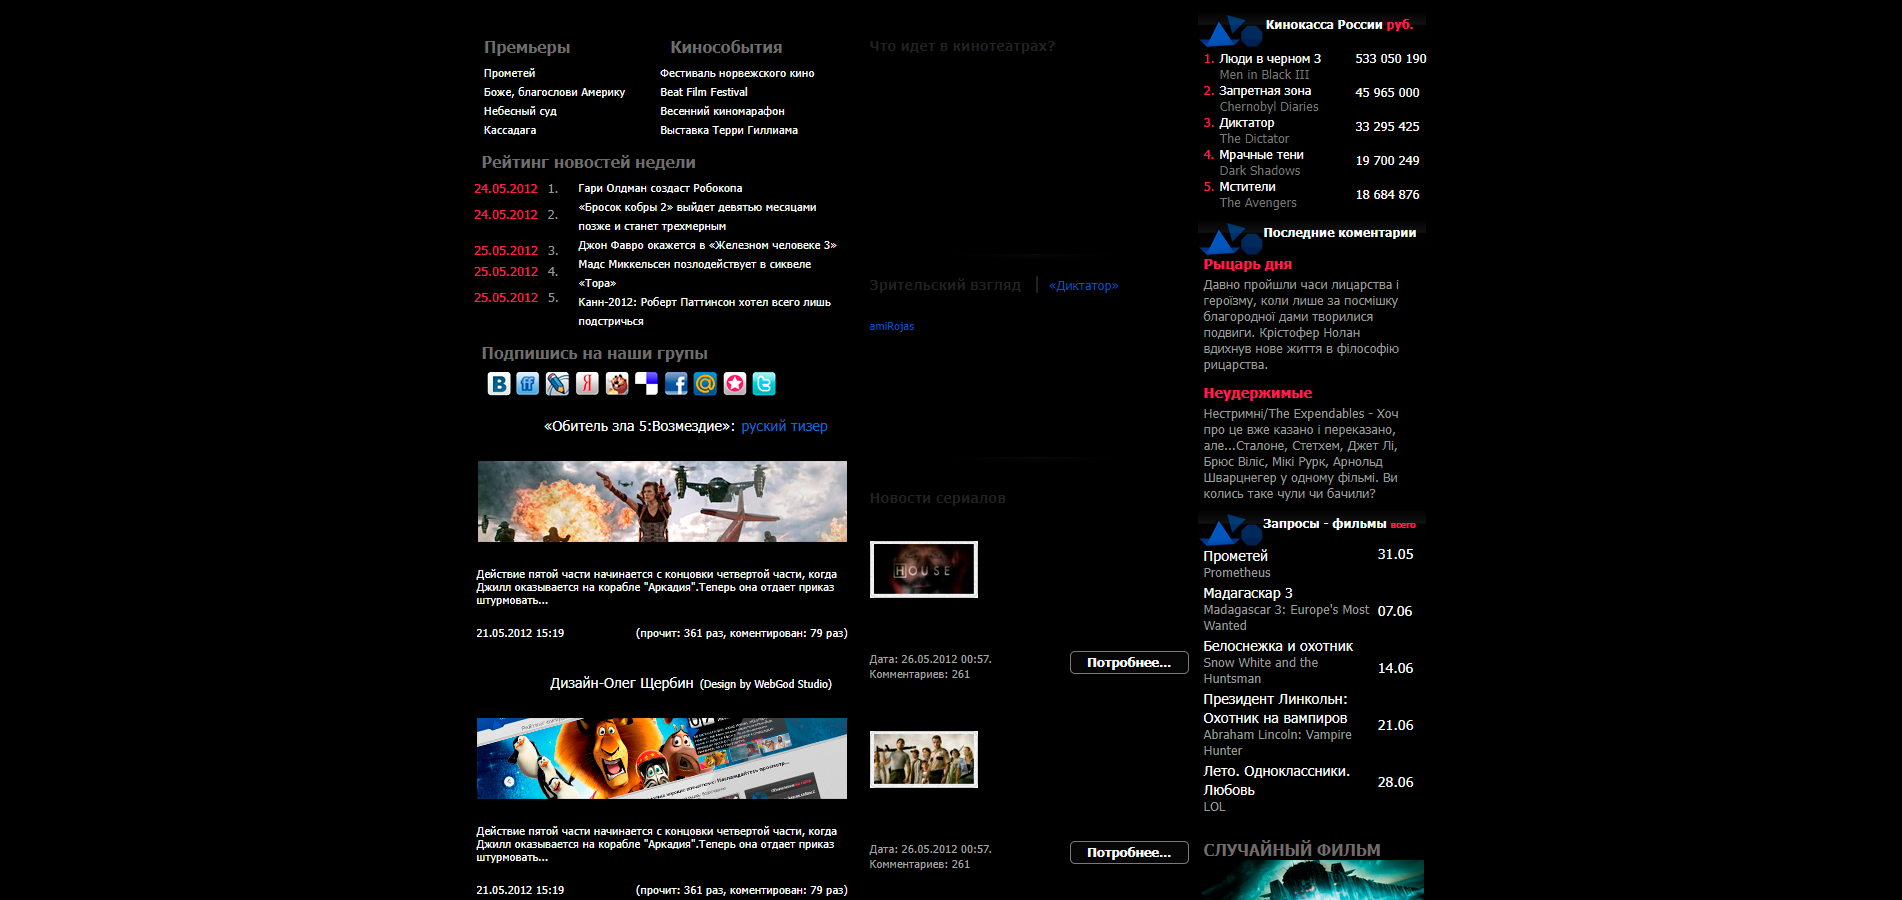Click Последние коментарии header
Viewport: 1902px width, 900px height.
pyautogui.click(x=1339, y=233)
